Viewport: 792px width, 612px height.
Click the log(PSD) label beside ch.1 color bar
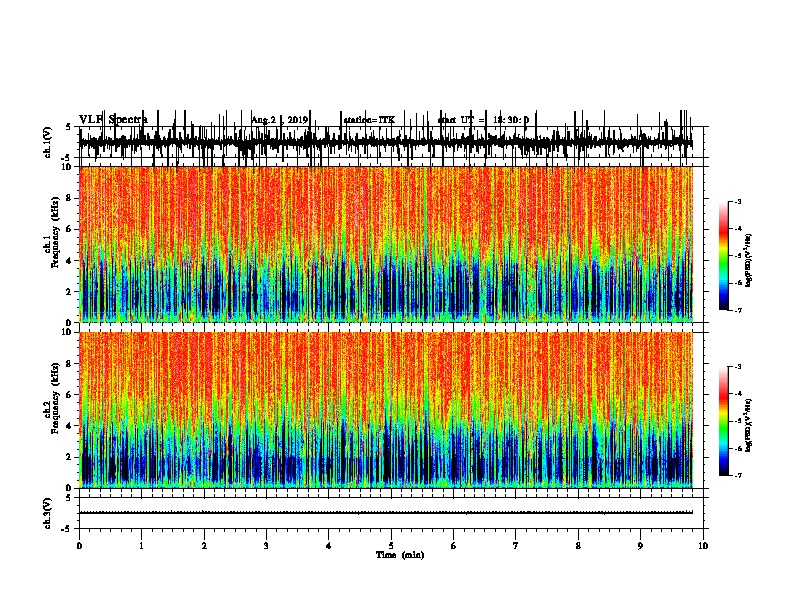tap(749, 260)
